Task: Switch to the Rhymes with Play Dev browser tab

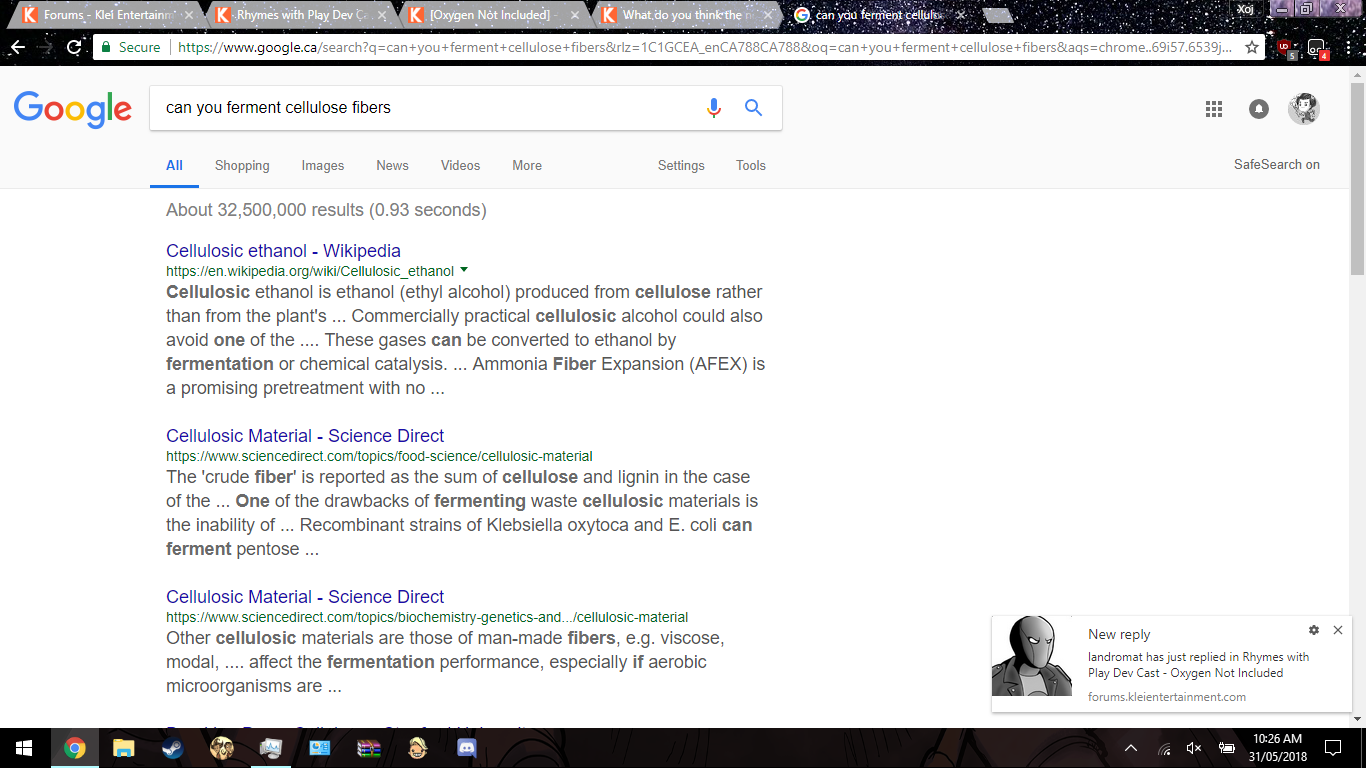Action: 300,15
